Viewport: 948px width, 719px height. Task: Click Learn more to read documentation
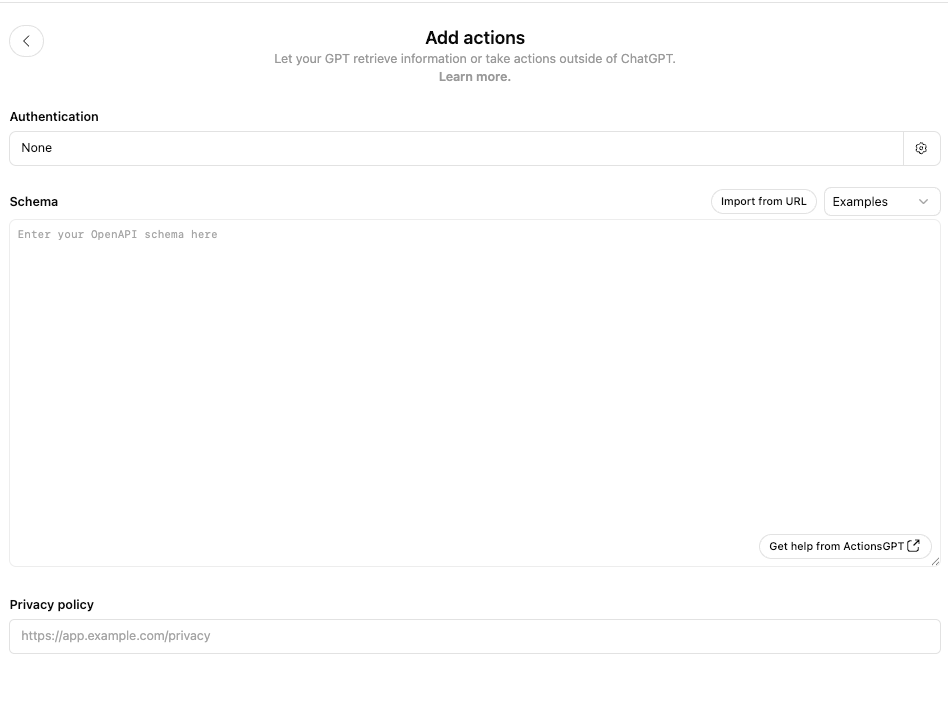[x=474, y=76]
